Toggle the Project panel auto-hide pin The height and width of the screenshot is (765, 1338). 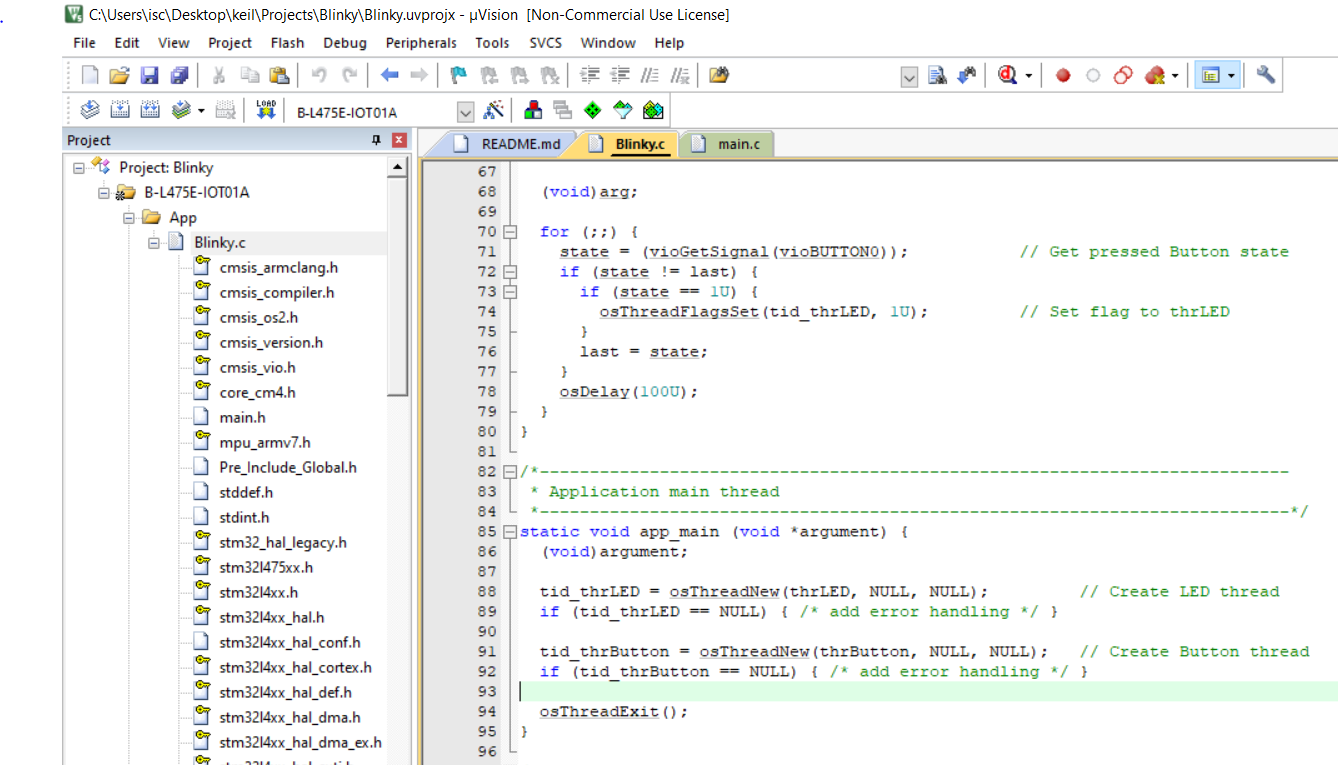coord(377,141)
